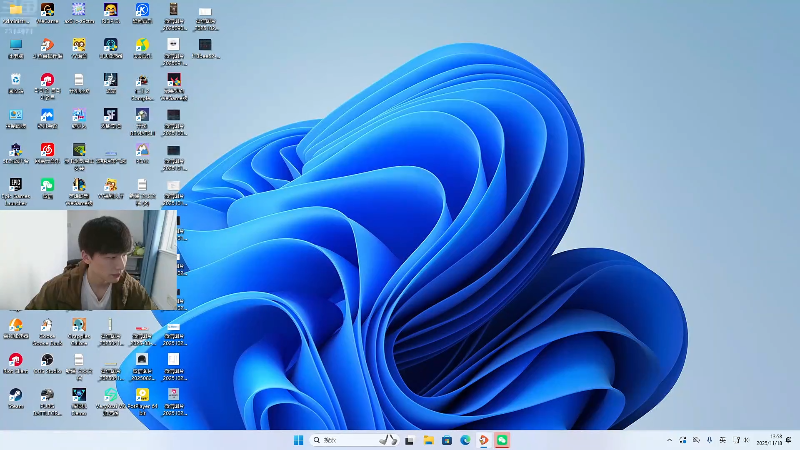Screen dimensions: 800x450
Task: Click the taskbar search box
Action: click(345, 440)
